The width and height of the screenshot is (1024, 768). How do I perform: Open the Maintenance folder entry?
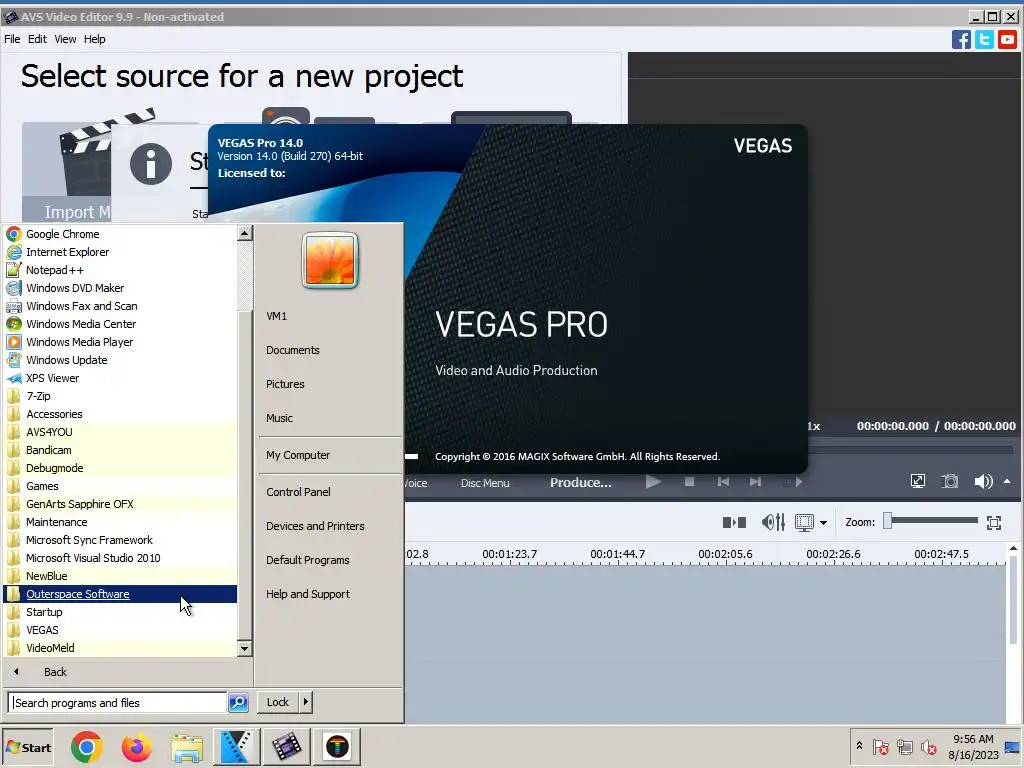[120, 522]
